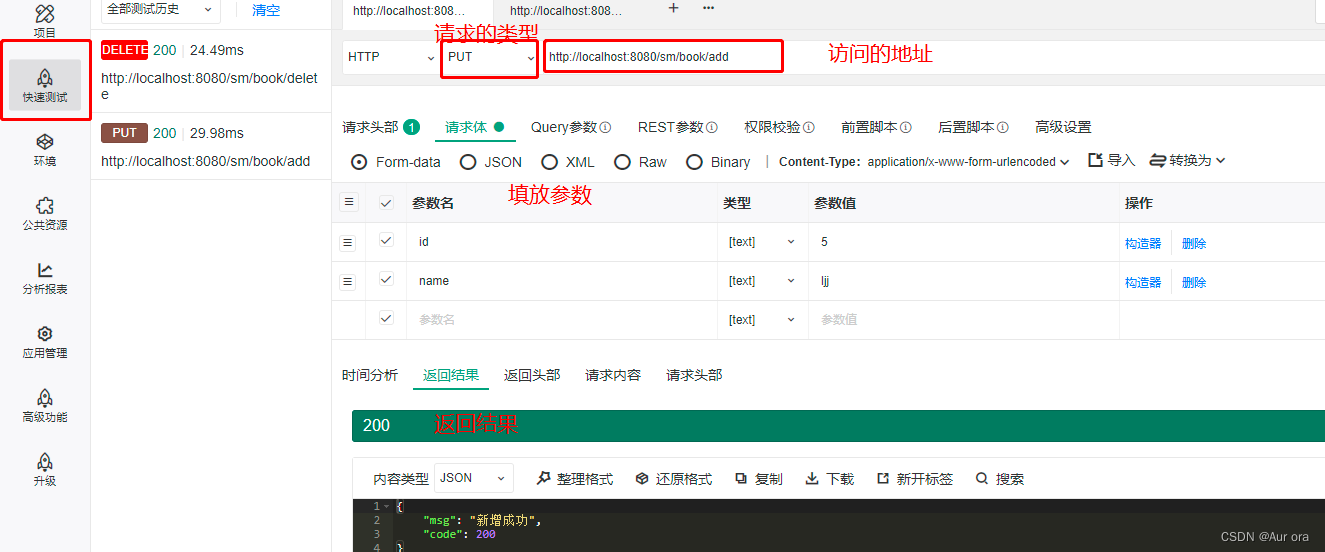This screenshot has height=552, width=1325.
Task: Switch to the 前置脚本 tab
Action: tap(876, 128)
